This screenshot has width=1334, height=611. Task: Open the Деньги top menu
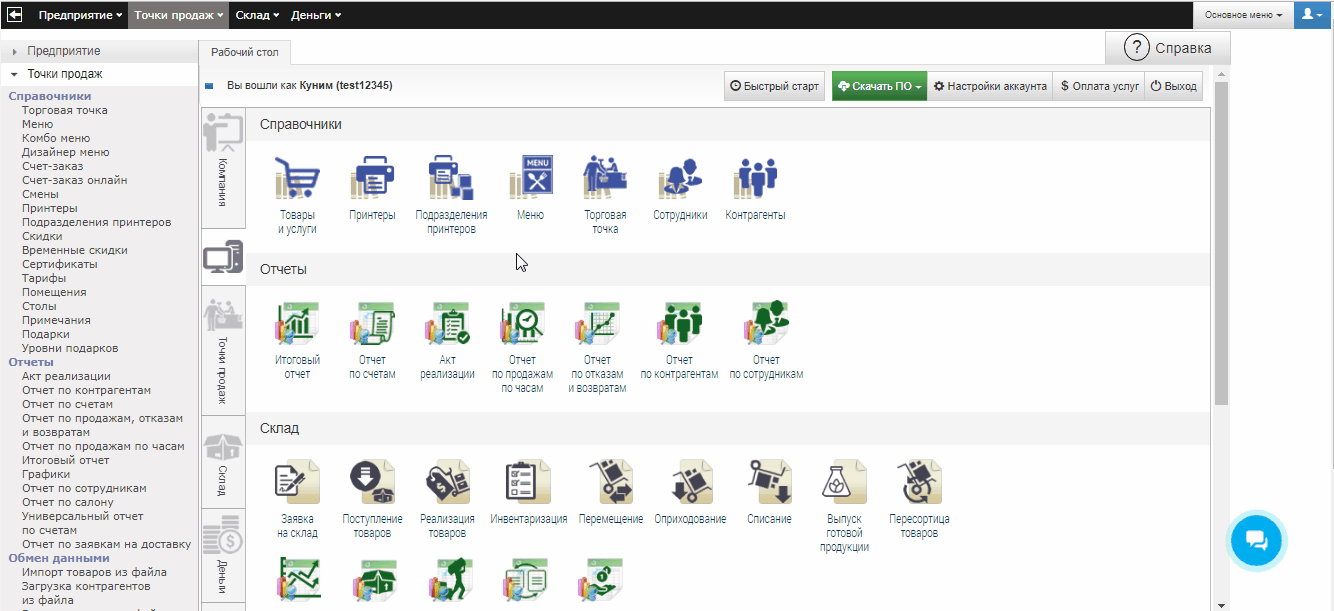point(315,15)
